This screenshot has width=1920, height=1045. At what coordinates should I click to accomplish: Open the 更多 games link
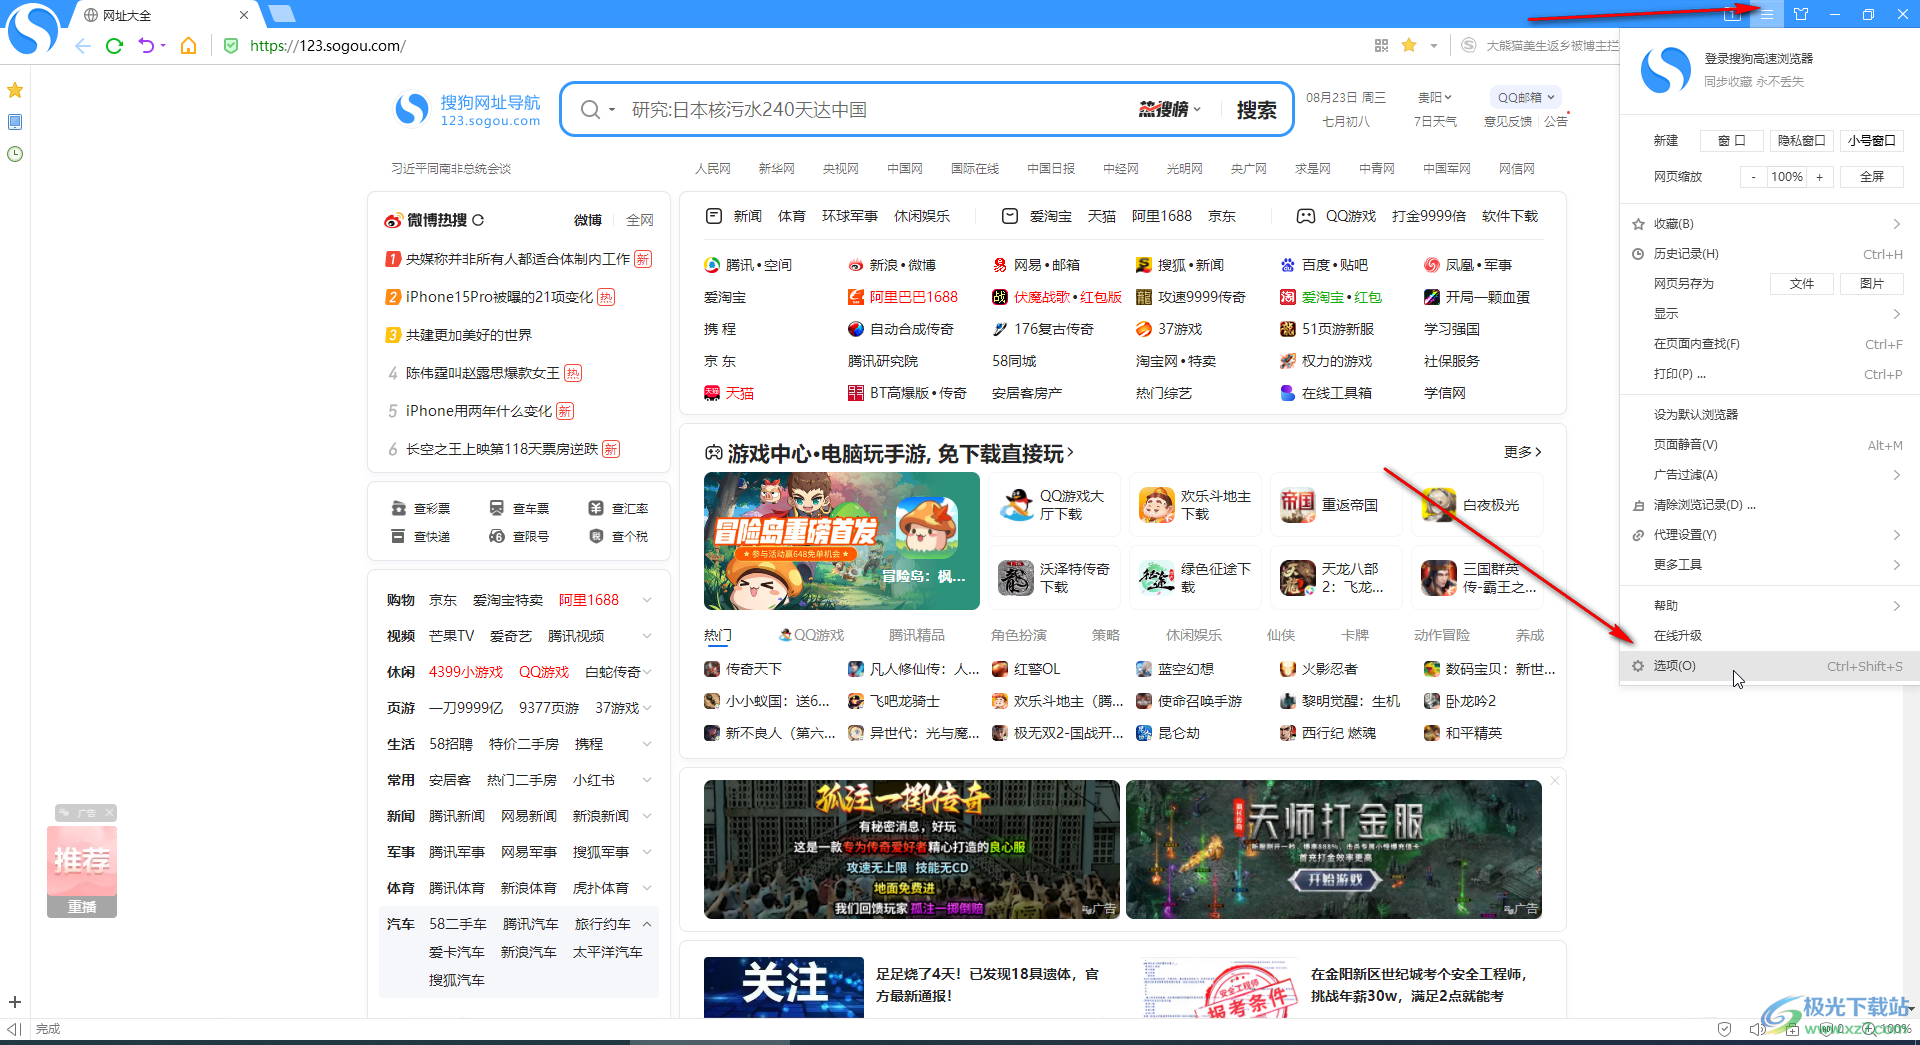point(1522,452)
